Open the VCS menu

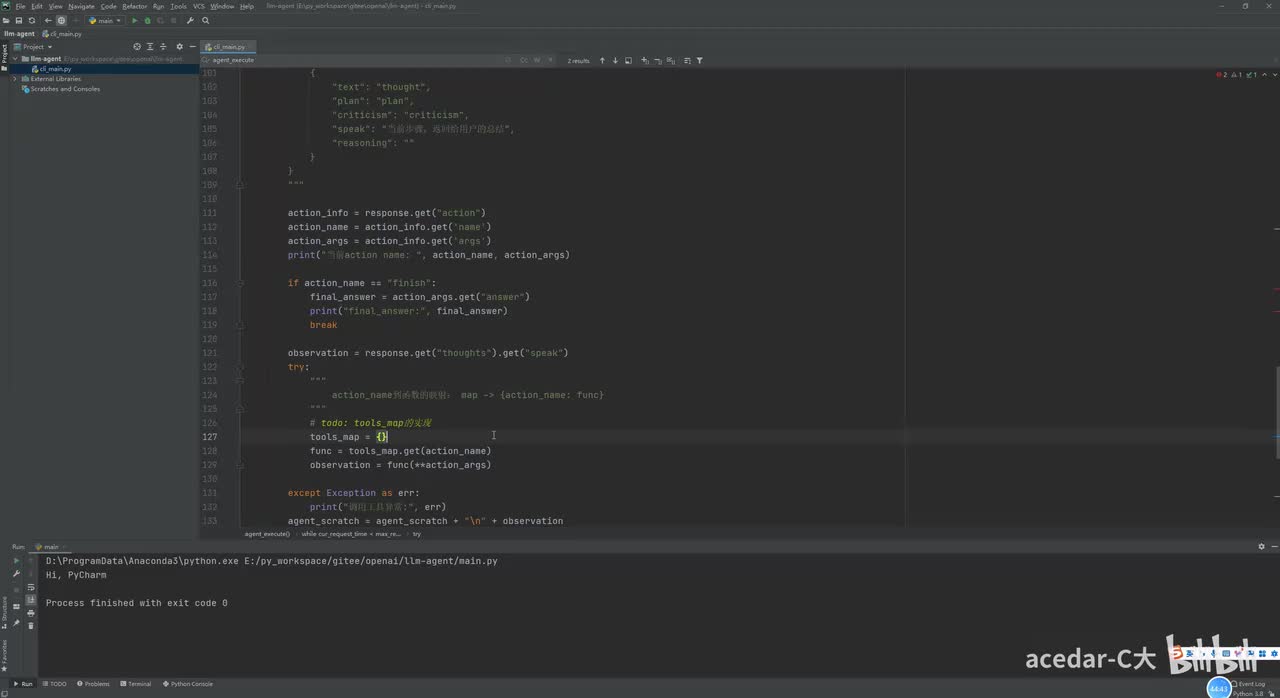click(x=199, y=6)
